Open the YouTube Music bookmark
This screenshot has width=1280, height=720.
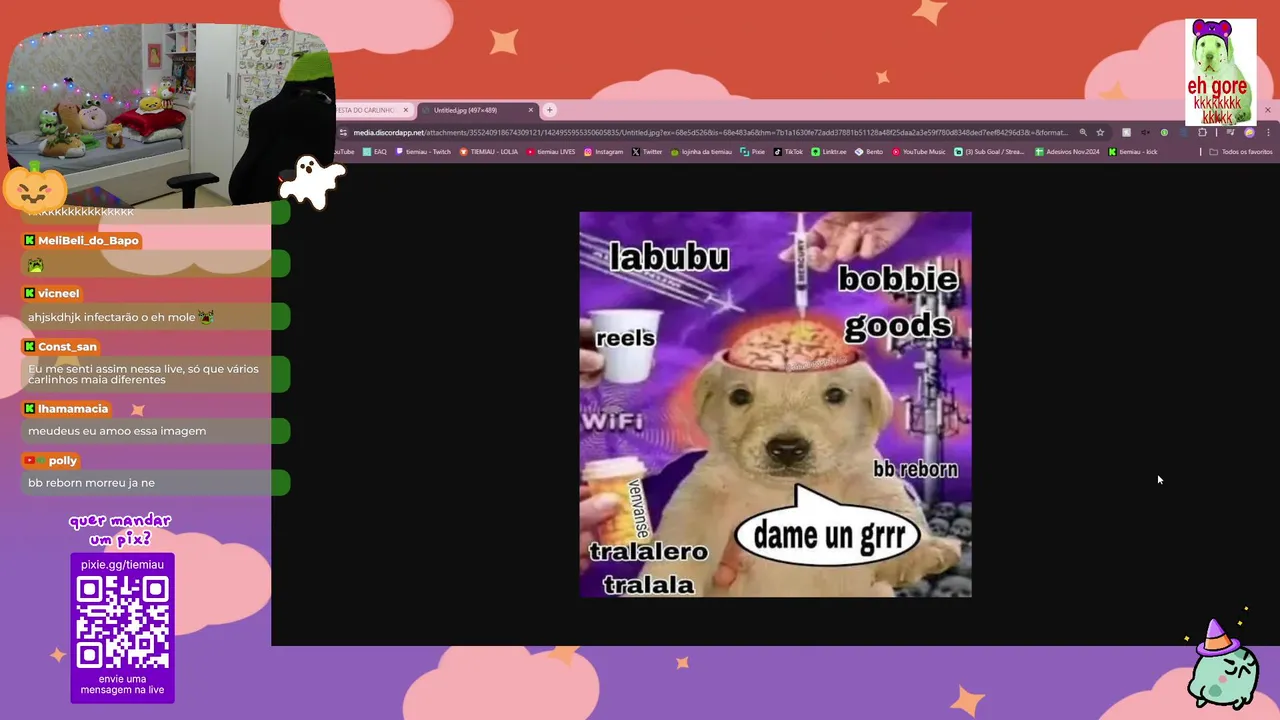918,152
